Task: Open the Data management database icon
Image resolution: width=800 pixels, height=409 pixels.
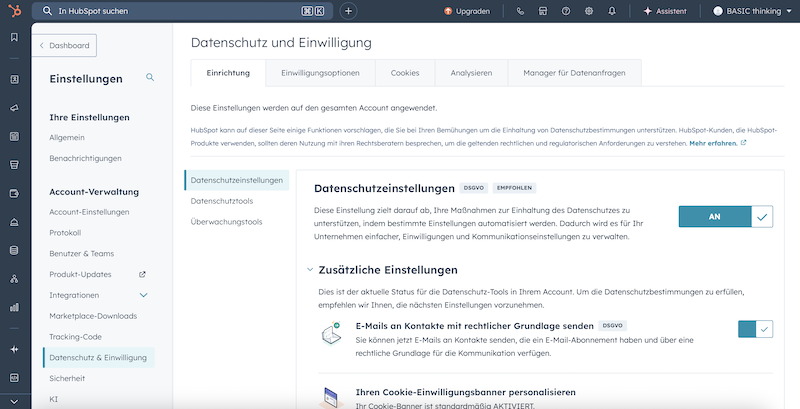Action: 14,250
